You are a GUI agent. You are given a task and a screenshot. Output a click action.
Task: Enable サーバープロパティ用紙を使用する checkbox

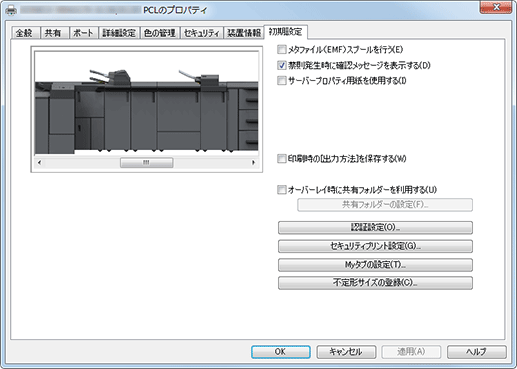[282, 81]
